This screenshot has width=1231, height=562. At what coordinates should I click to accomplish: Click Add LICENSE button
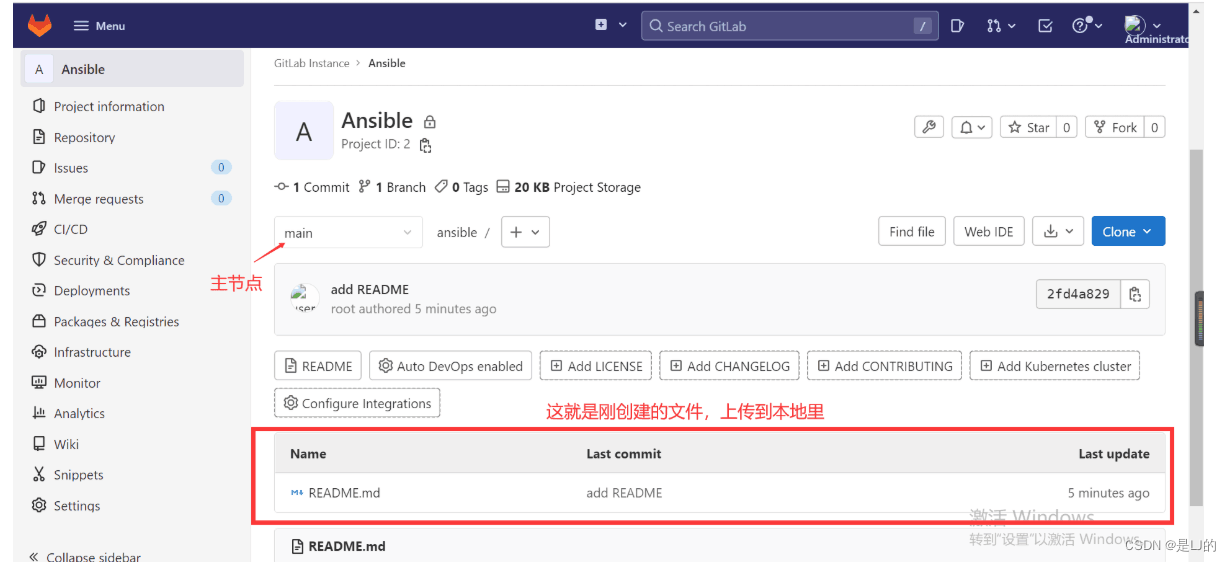pyautogui.click(x=596, y=366)
